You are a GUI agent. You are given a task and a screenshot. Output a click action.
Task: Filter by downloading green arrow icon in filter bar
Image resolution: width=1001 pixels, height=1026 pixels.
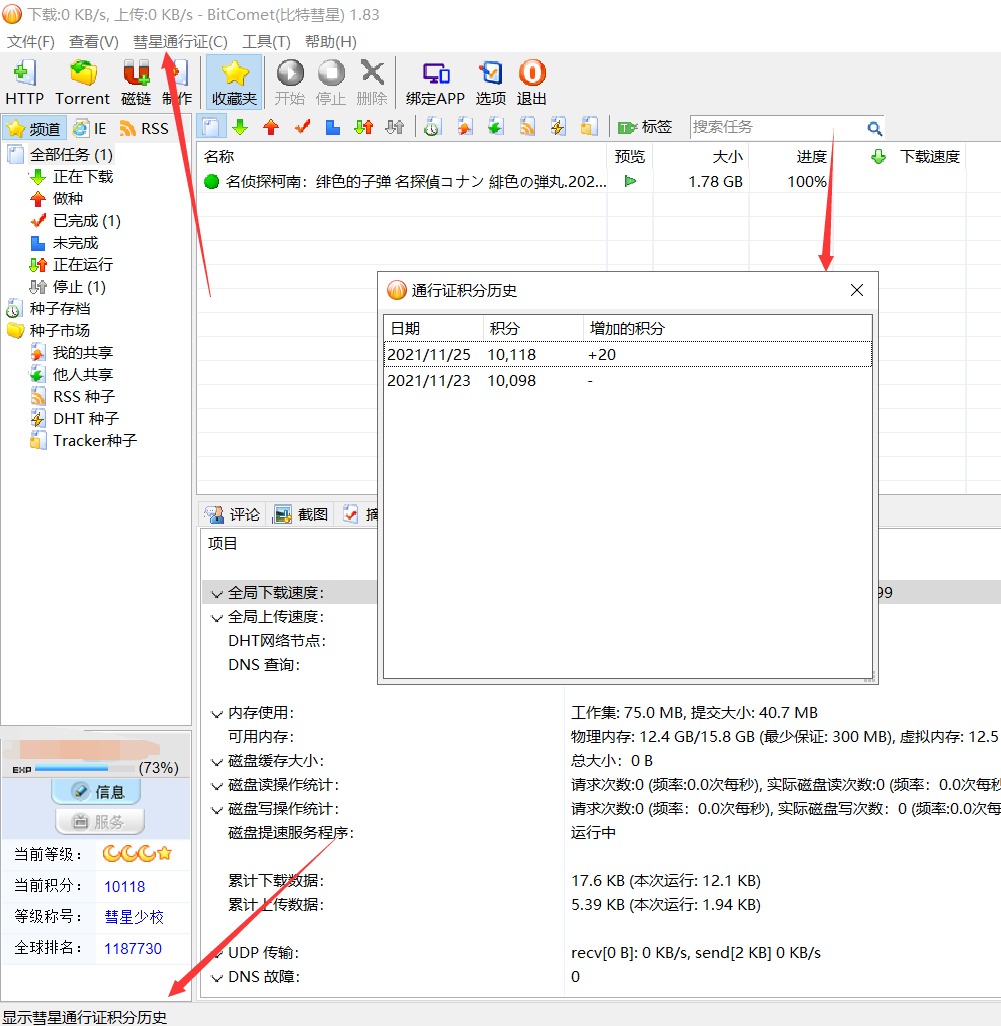click(240, 127)
